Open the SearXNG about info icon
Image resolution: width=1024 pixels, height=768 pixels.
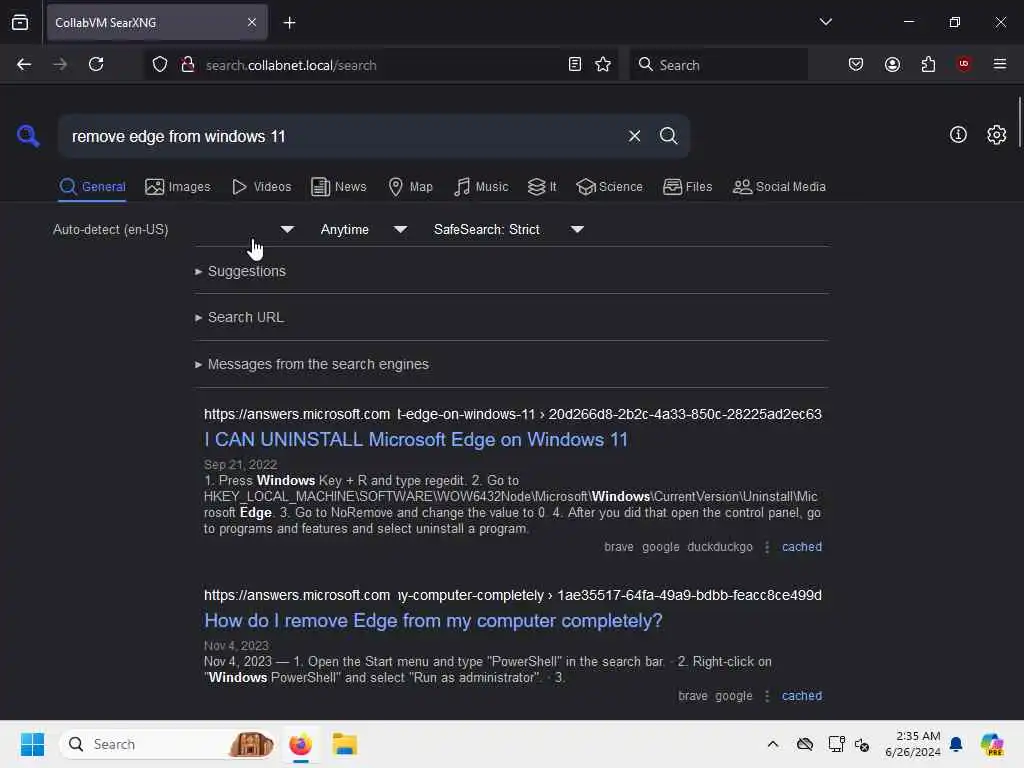(958, 135)
